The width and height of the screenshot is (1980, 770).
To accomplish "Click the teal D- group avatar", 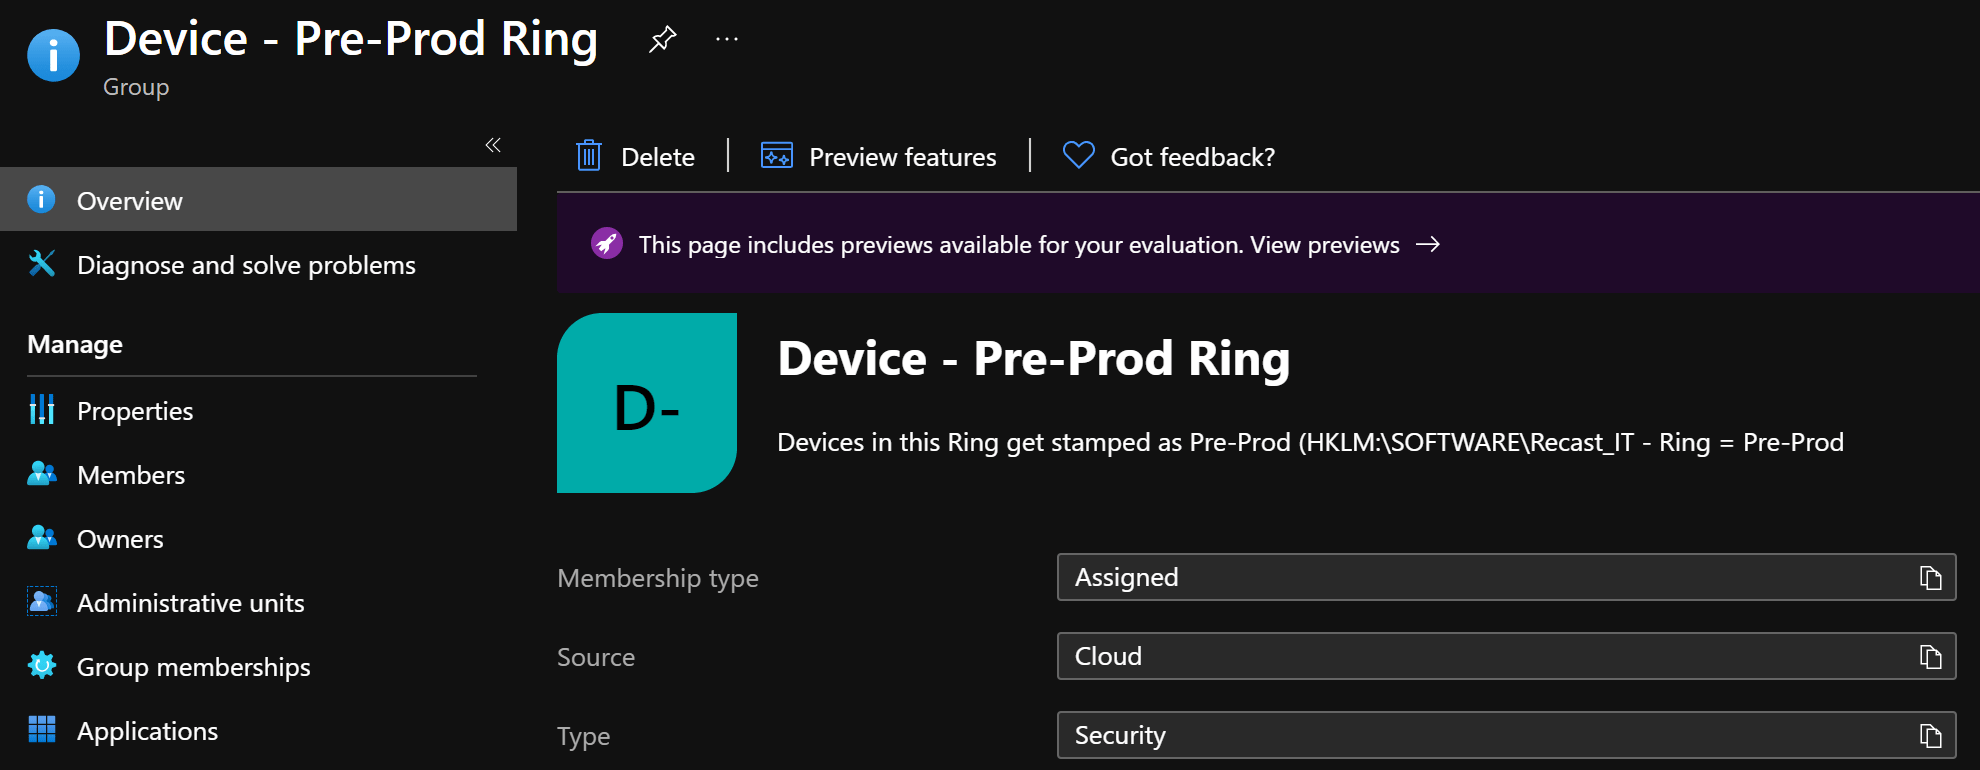I will 647,403.
